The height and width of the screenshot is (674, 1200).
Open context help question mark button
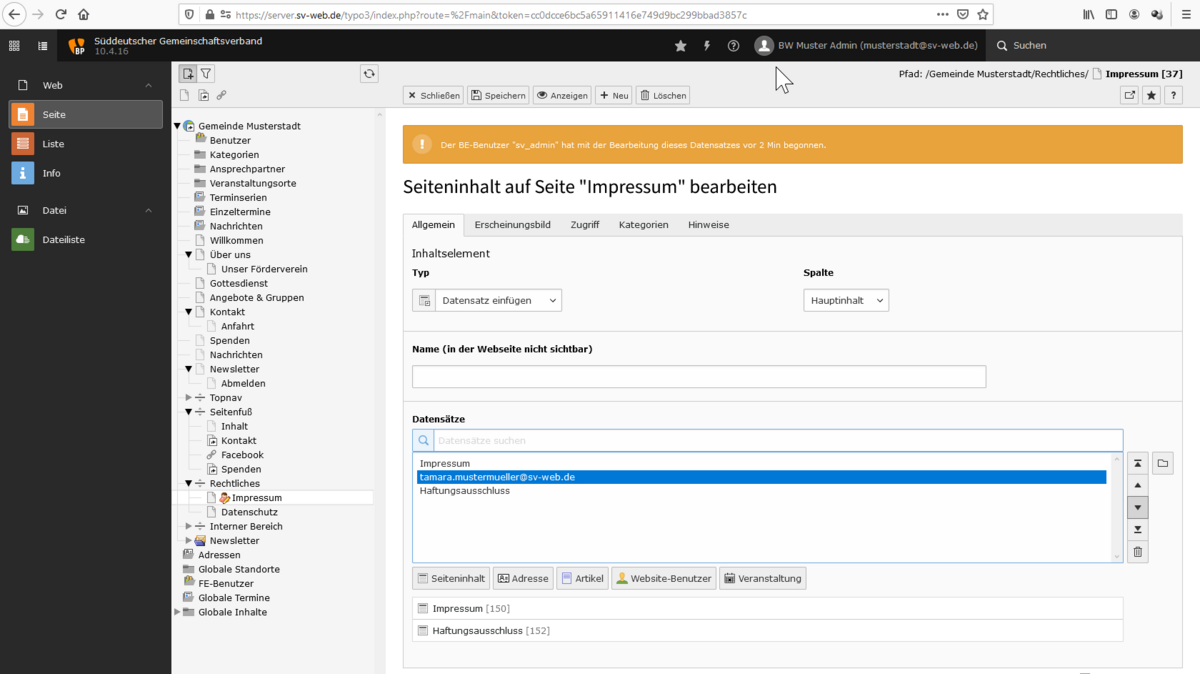(1174, 96)
